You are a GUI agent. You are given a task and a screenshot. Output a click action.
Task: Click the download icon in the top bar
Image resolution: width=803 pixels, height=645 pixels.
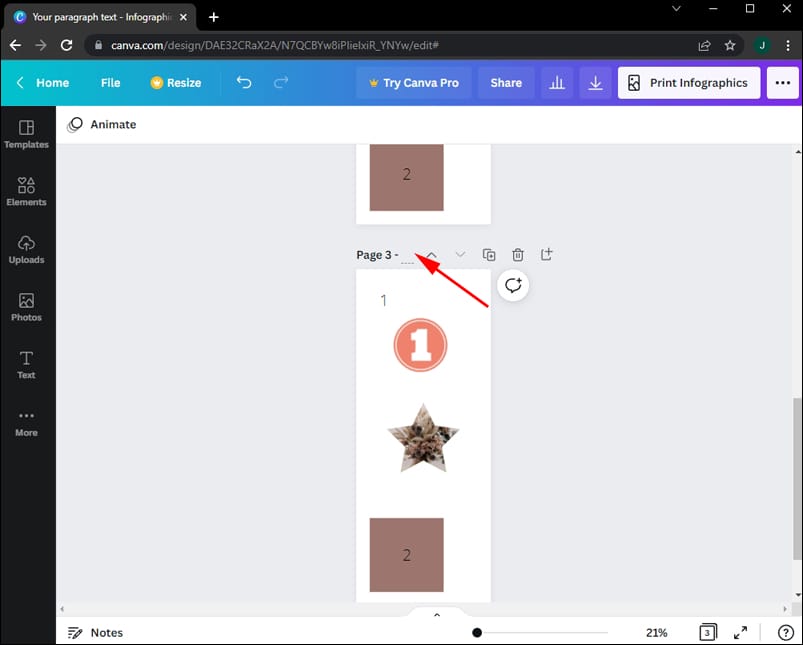pyautogui.click(x=595, y=83)
